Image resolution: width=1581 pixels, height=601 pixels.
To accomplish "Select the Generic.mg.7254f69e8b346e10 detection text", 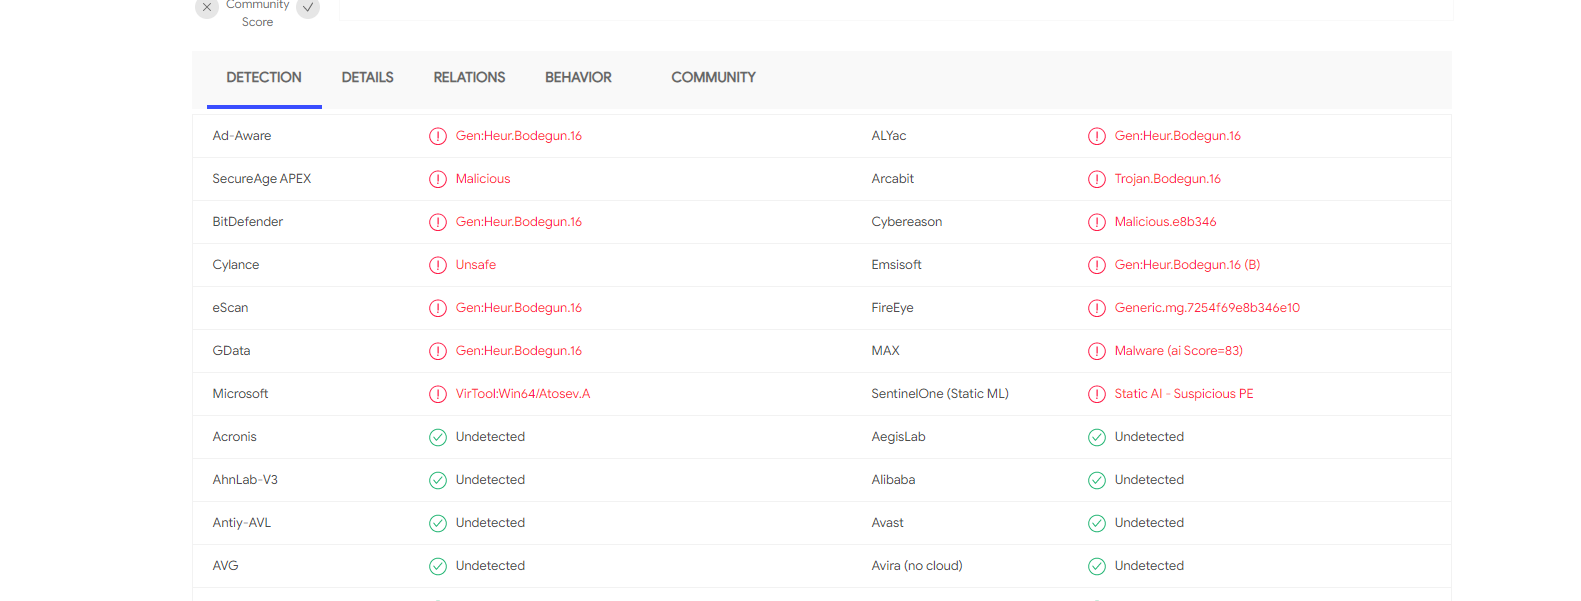I will [x=1207, y=308].
